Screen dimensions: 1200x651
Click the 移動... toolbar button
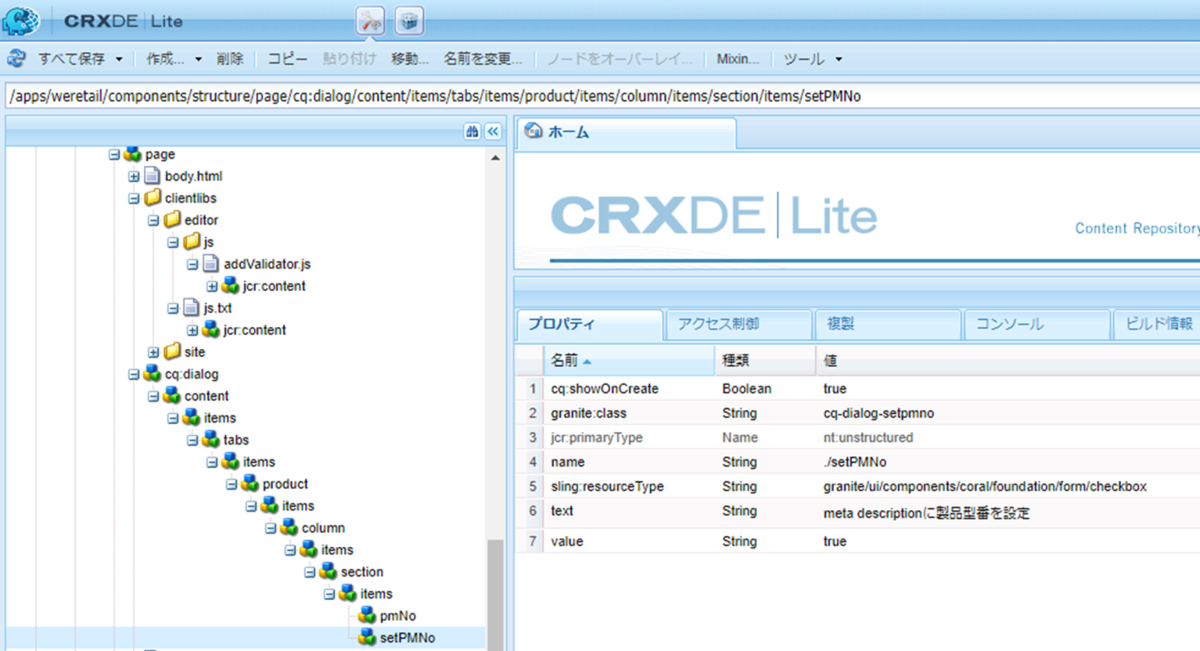pyautogui.click(x=410, y=59)
